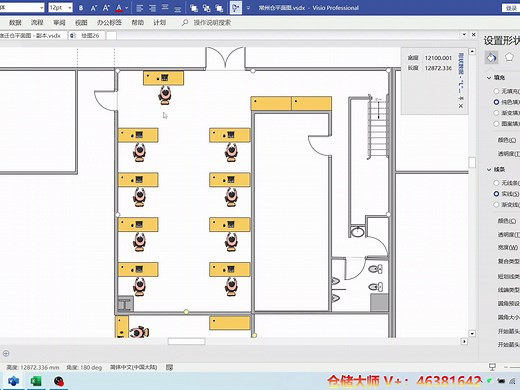Screen dimensions: 520x390
Task: Align text to top
Action: pos(165,7)
